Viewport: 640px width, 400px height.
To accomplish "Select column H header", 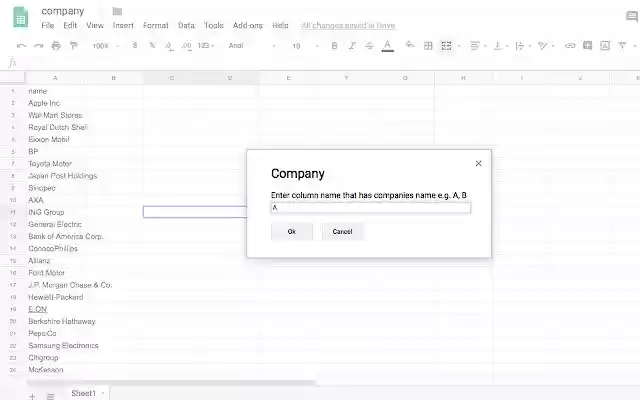I will pos(463,78).
